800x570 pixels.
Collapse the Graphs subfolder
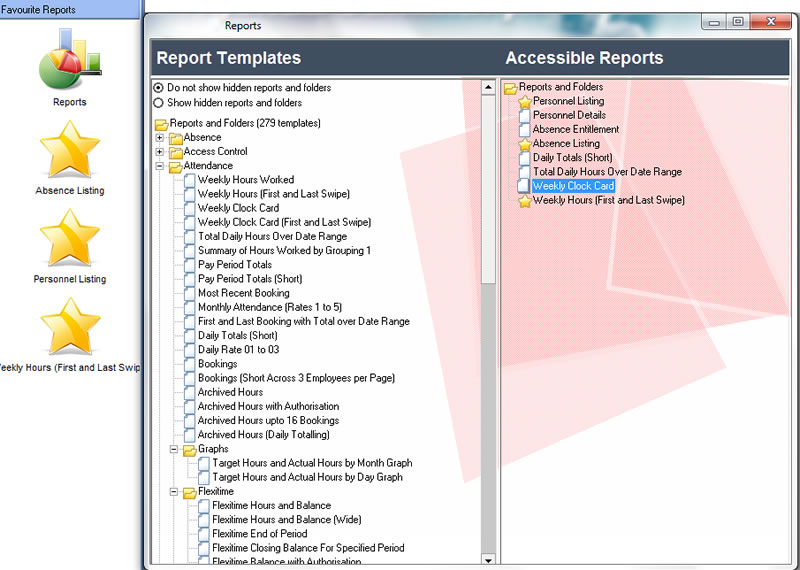(174, 449)
